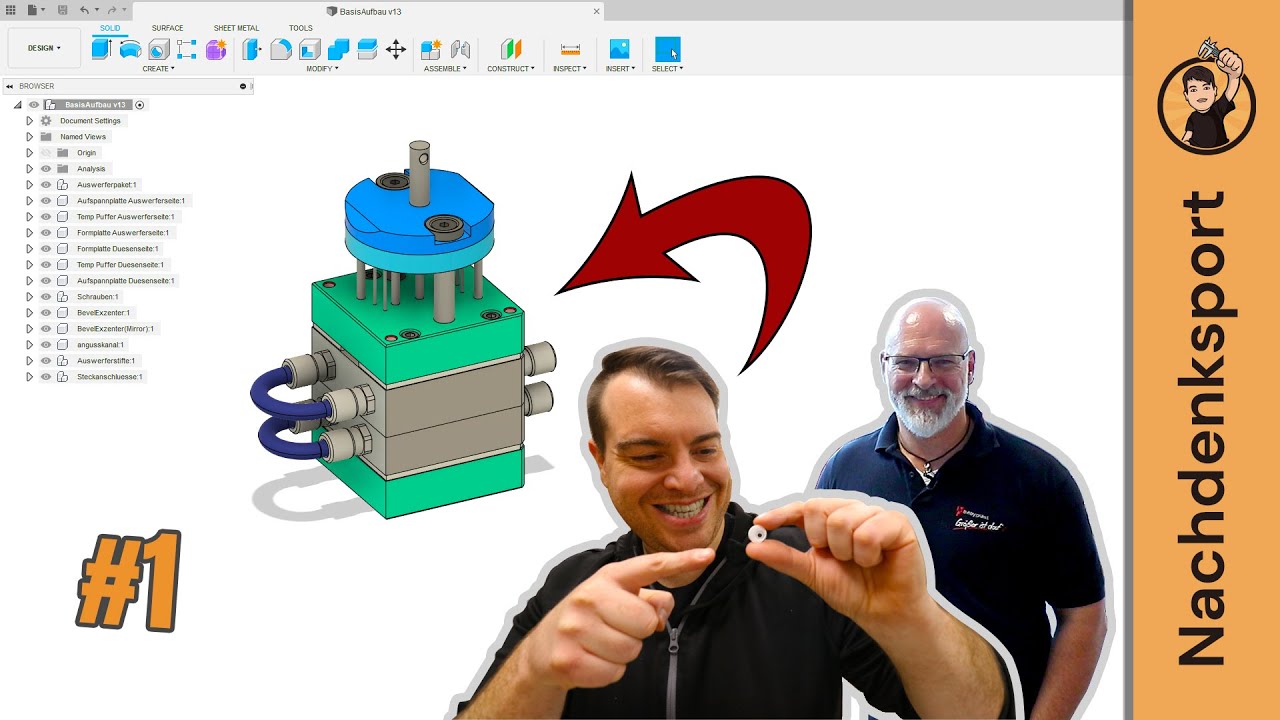1280x720 pixels.
Task: Open the CONSTRUCT dropdown menu
Action: [x=511, y=69]
